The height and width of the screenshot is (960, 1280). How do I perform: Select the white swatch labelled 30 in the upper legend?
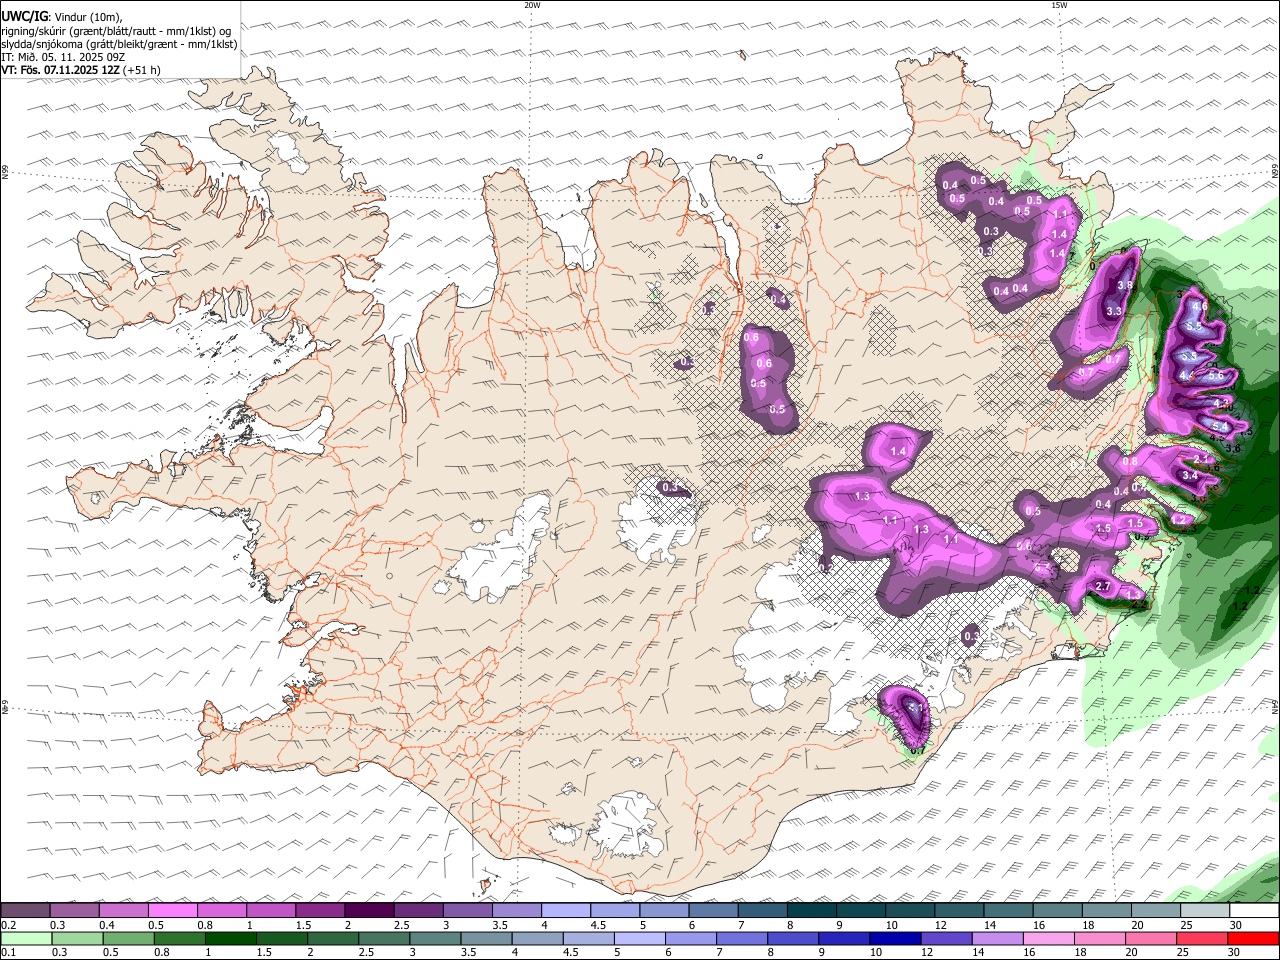(x=1254, y=910)
